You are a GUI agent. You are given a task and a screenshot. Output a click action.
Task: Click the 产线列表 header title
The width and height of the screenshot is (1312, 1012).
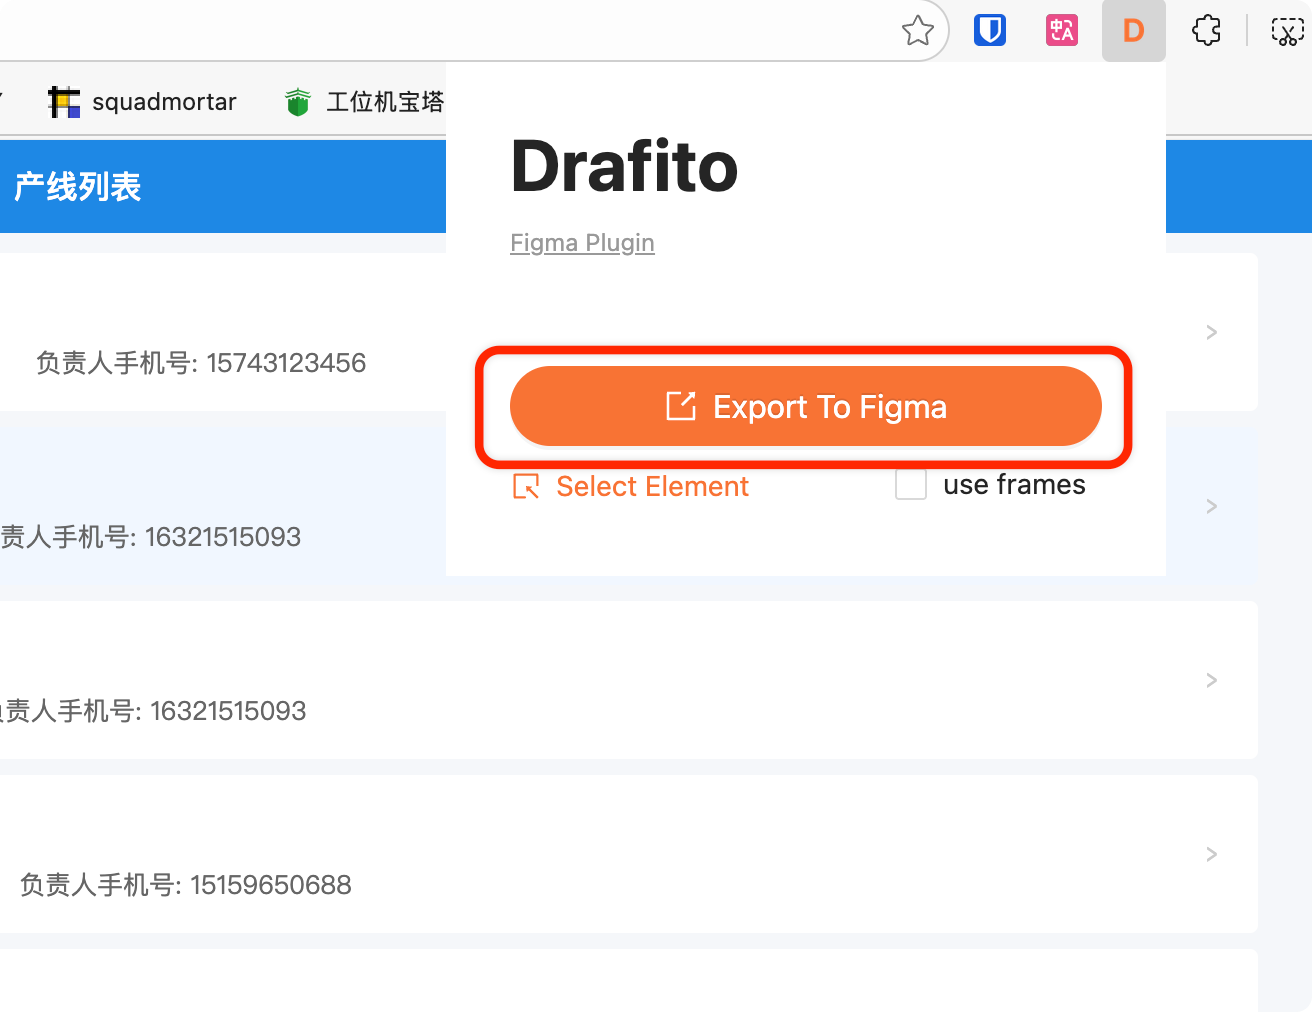click(x=78, y=187)
